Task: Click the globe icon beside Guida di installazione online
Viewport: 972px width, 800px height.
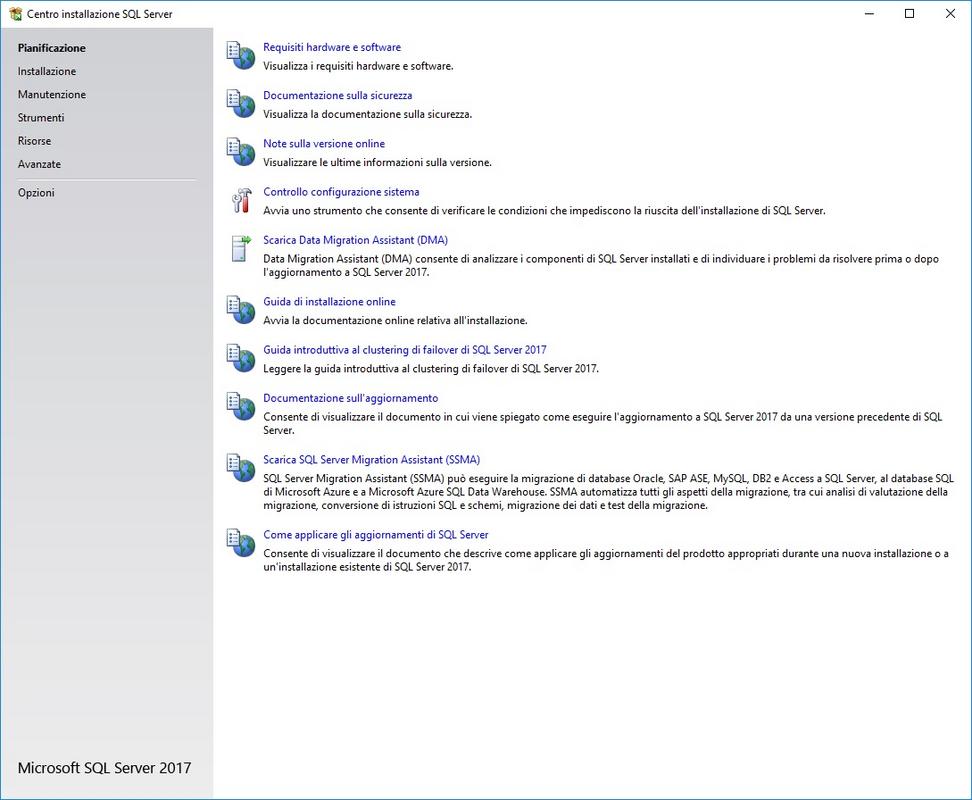Action: (241, 309)
